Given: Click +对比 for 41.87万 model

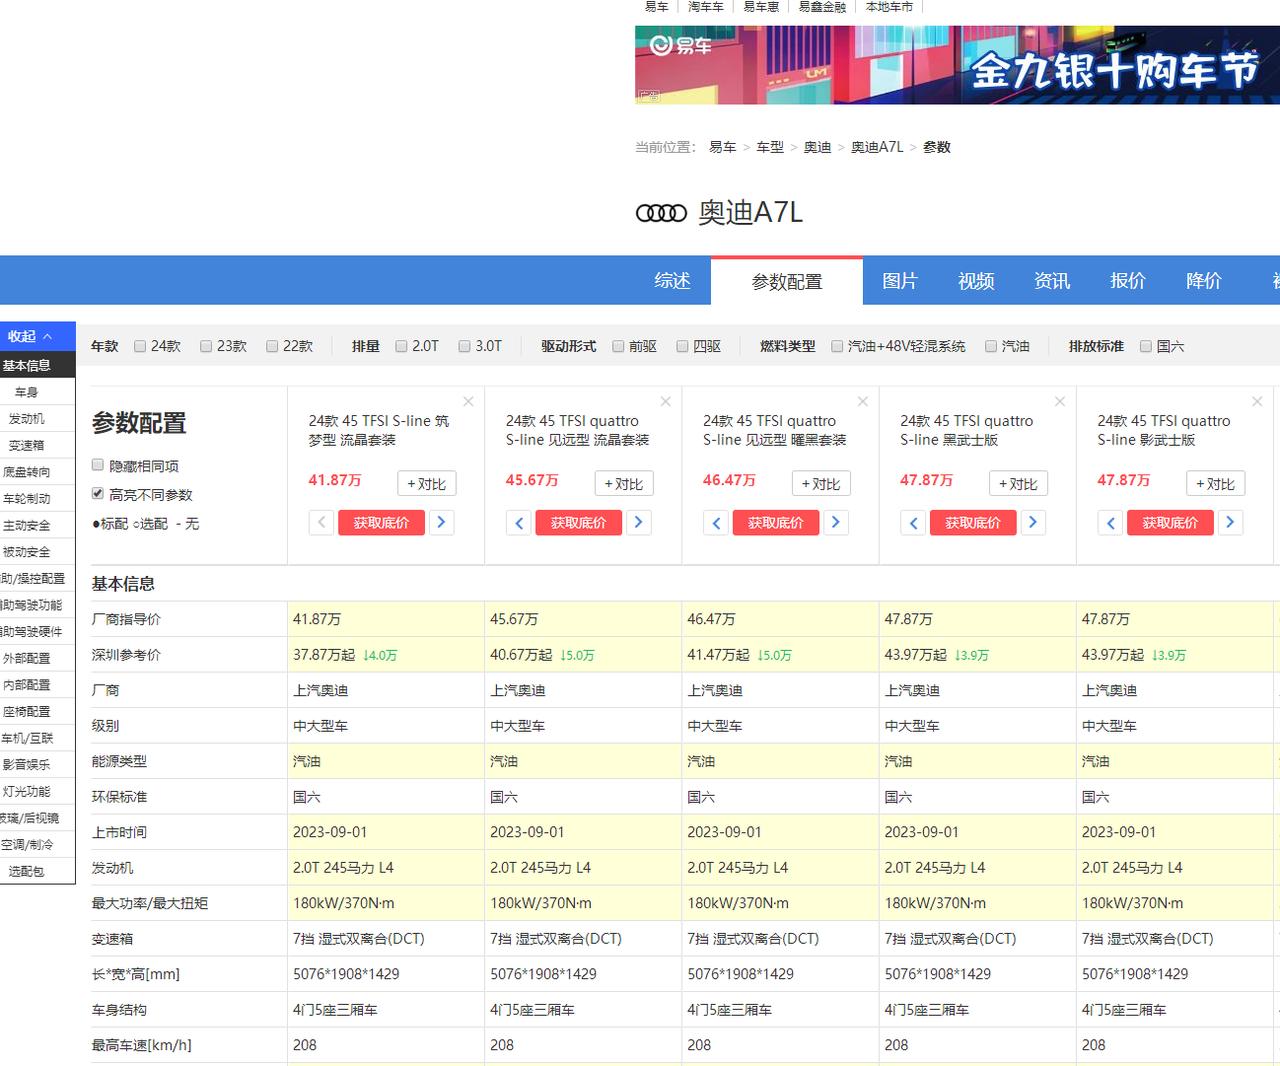Looking at the screenshot, I should pyautogui.click(x=427, y=484).
